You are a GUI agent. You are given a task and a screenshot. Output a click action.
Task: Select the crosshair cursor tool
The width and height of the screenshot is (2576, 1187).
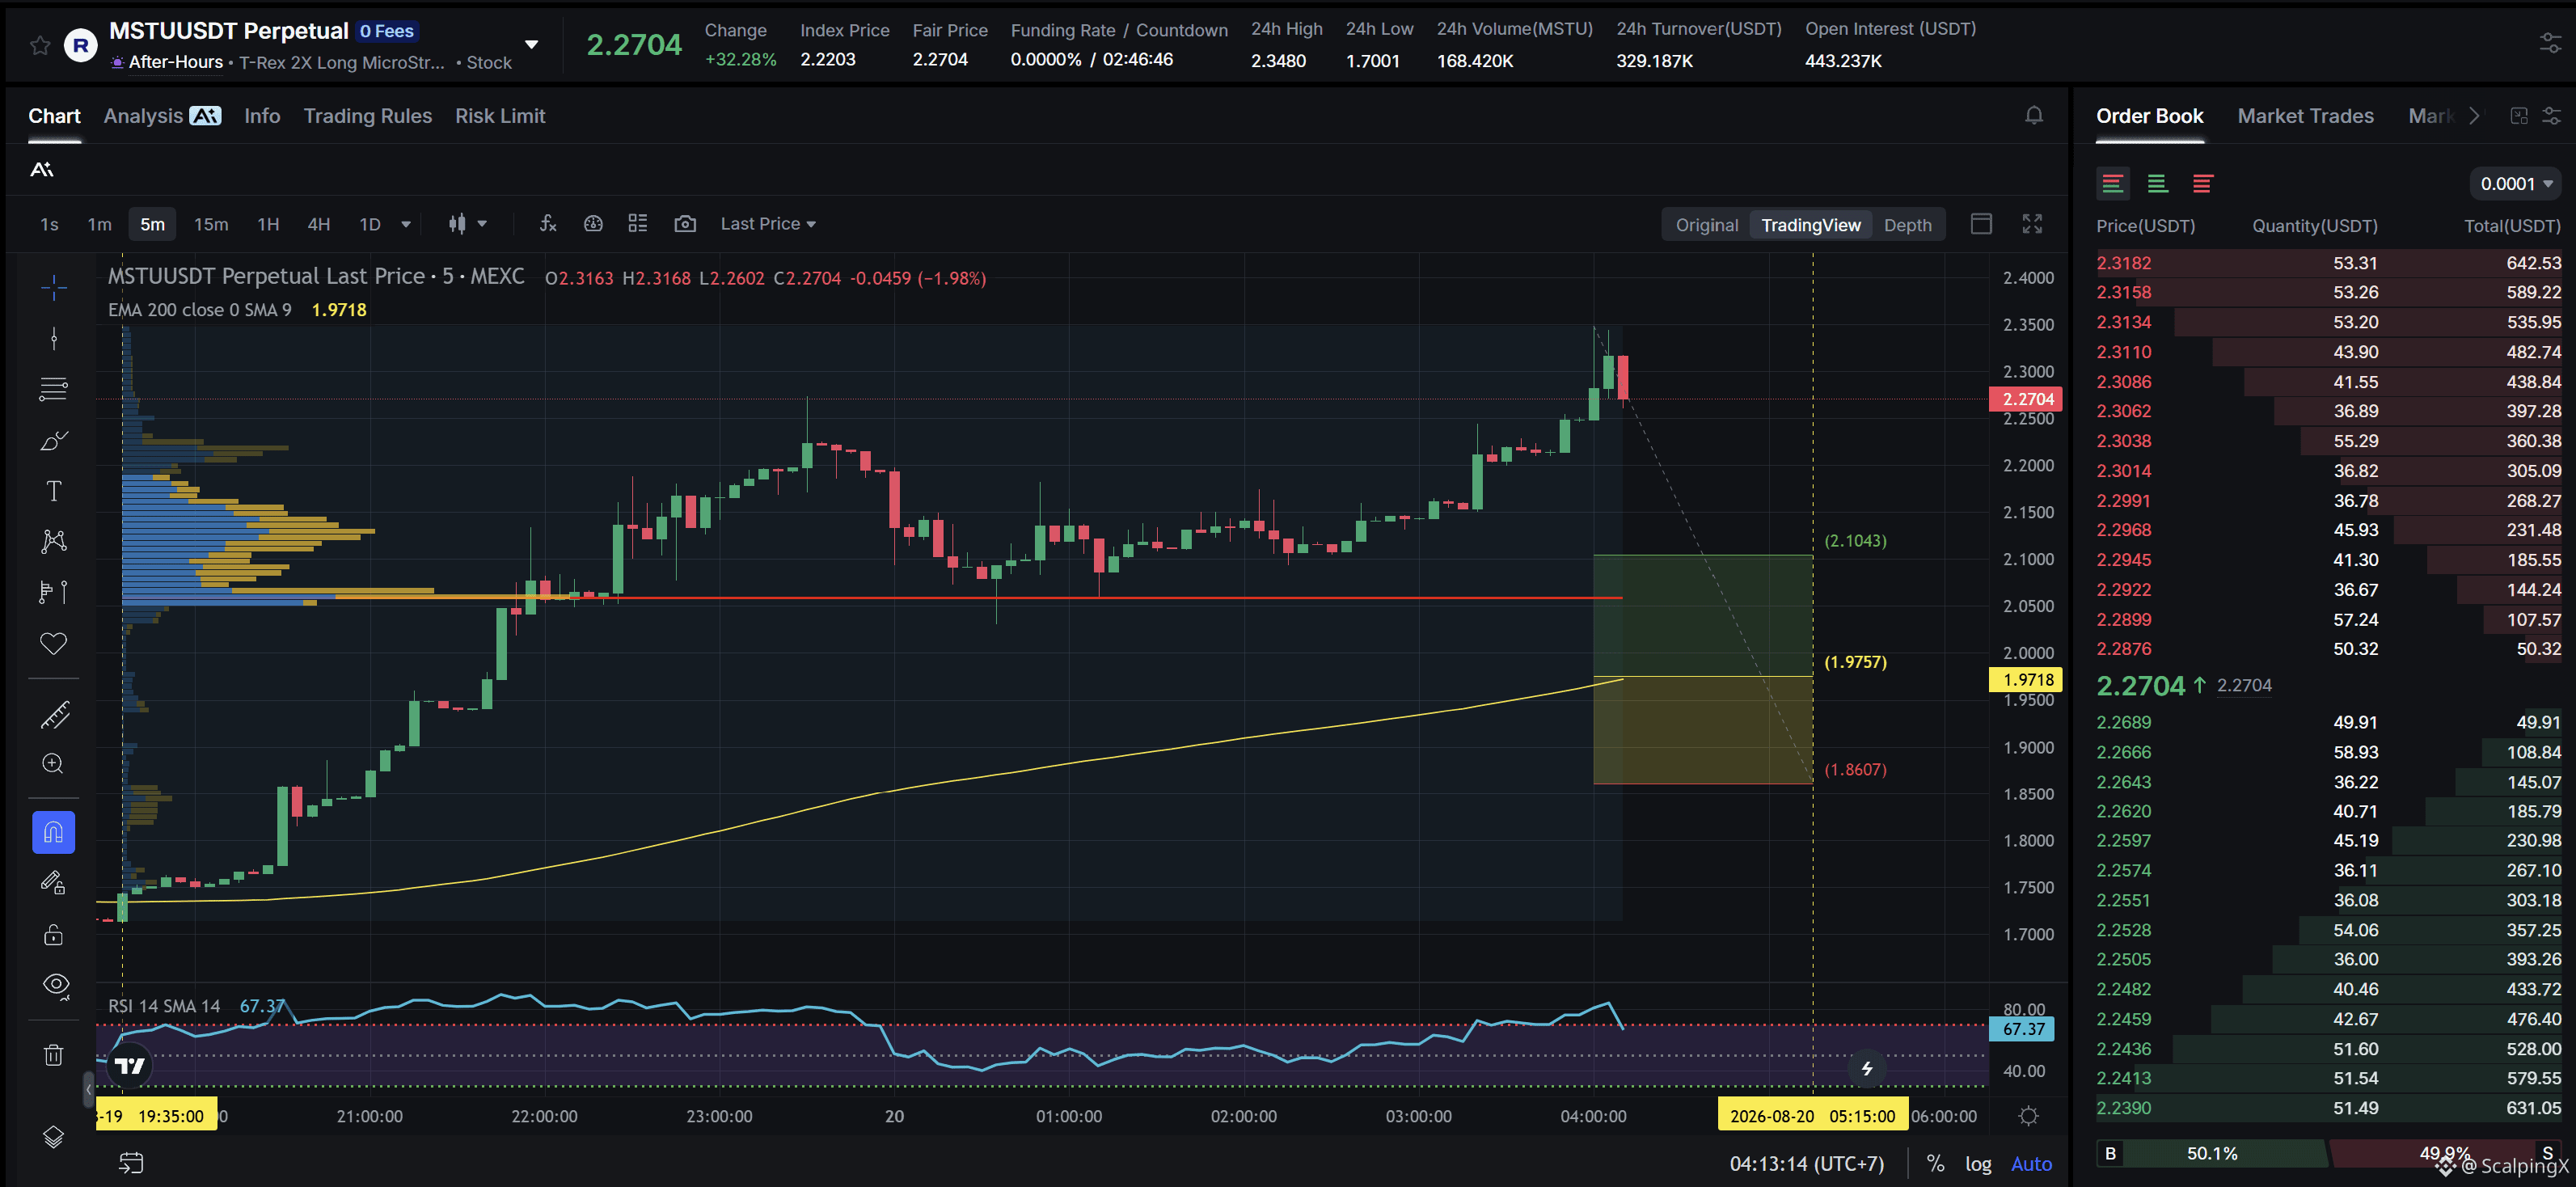[x=54, y=288]
